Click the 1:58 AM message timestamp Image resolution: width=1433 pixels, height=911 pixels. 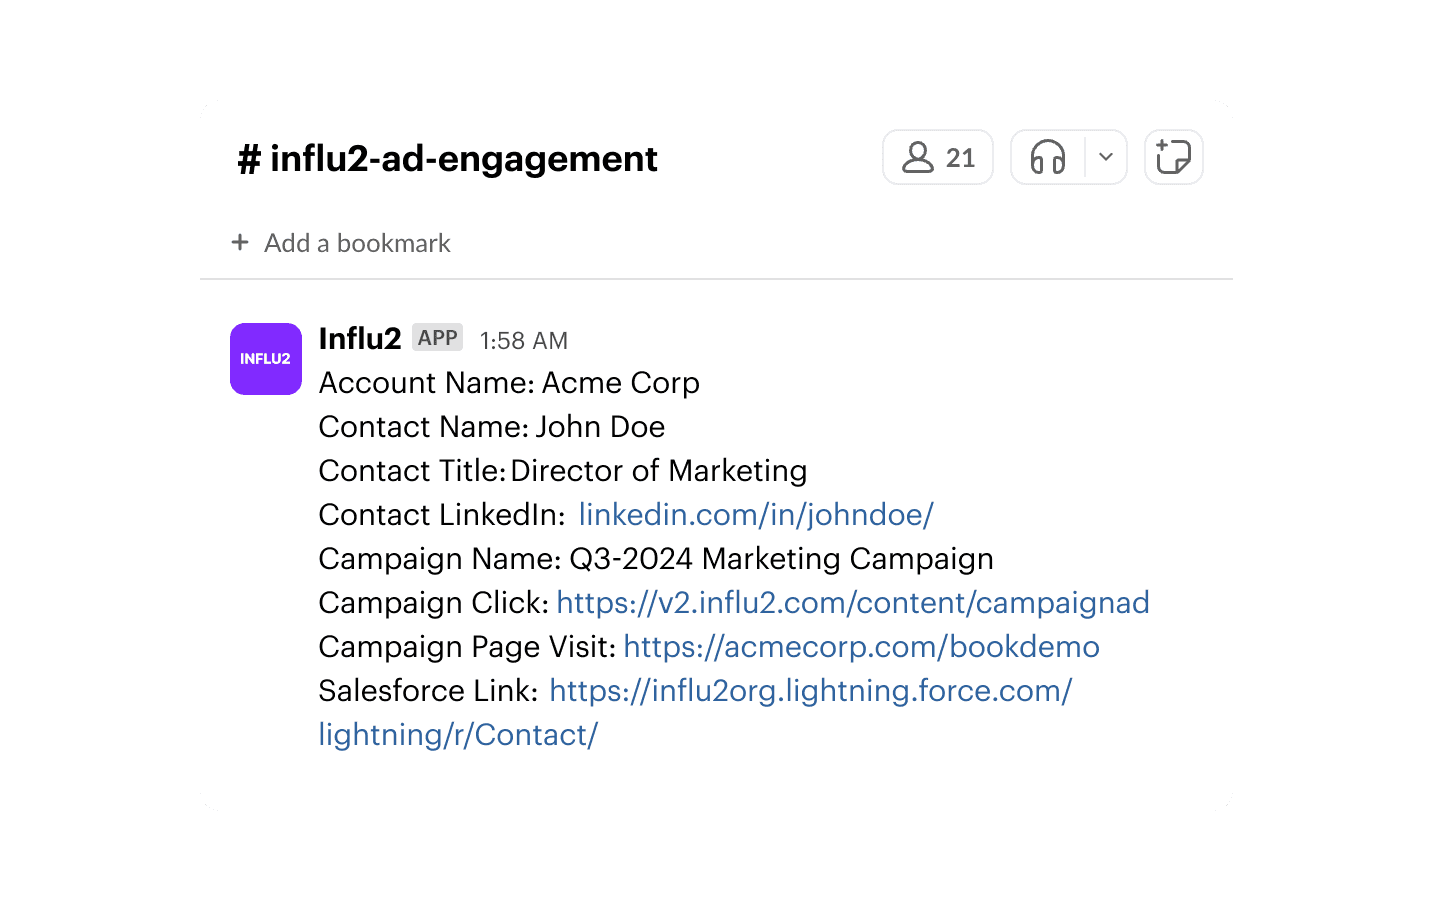click(x=523, y=341)
